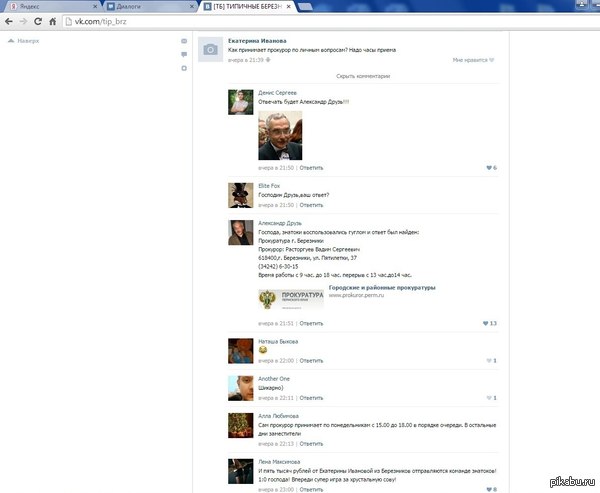Image resolution: width=600 pixels, height=493 pixels.
Task: Open Алла Любимова's profile name link
Action: click(x=278, y=415)
